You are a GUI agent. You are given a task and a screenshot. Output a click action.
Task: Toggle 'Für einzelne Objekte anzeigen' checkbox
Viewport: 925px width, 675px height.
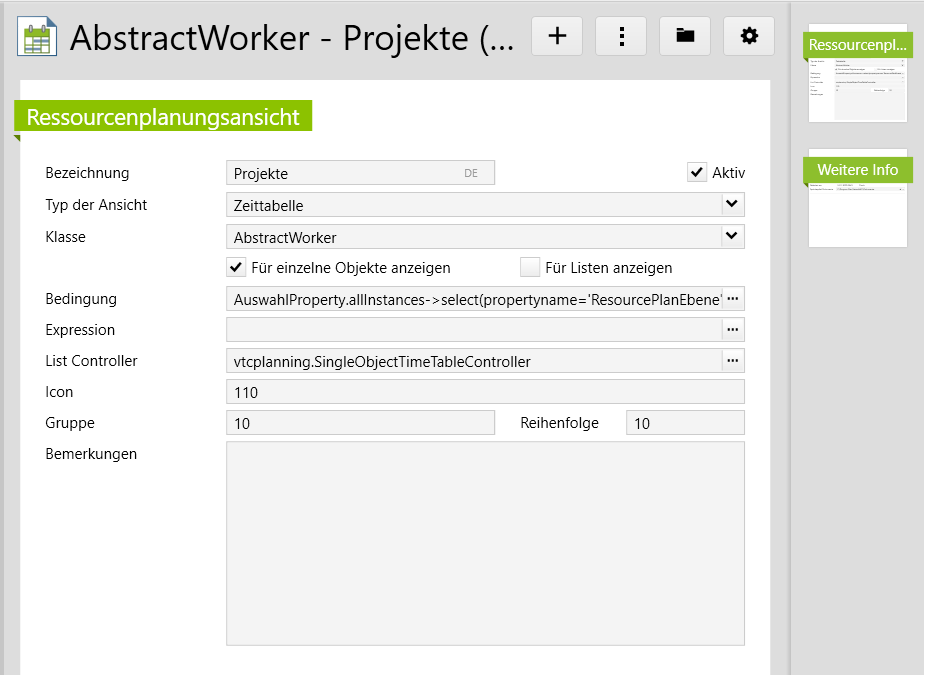pyautogui.click(x=236, y=267)
